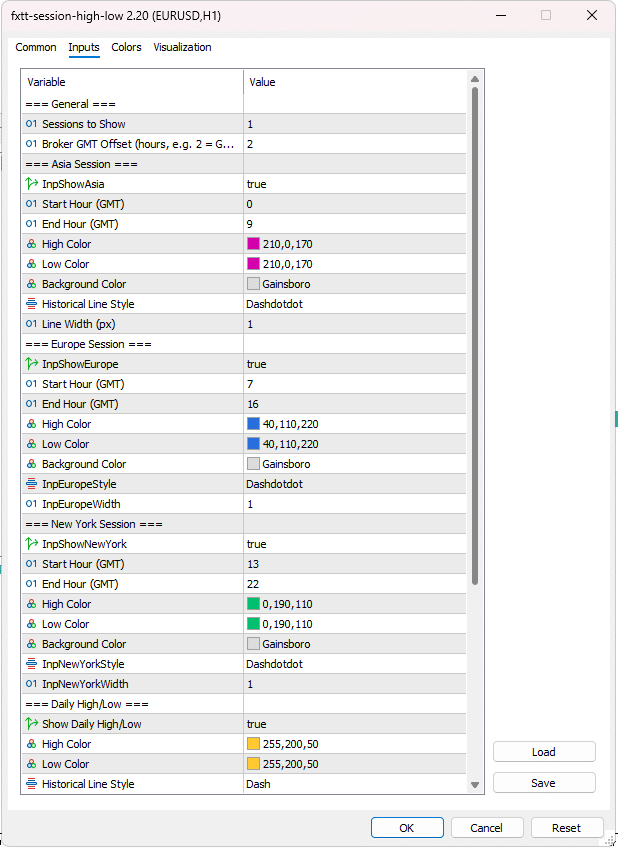Switch to the Visualization tab
618x848 pixels.
click(x=182, y=47)
